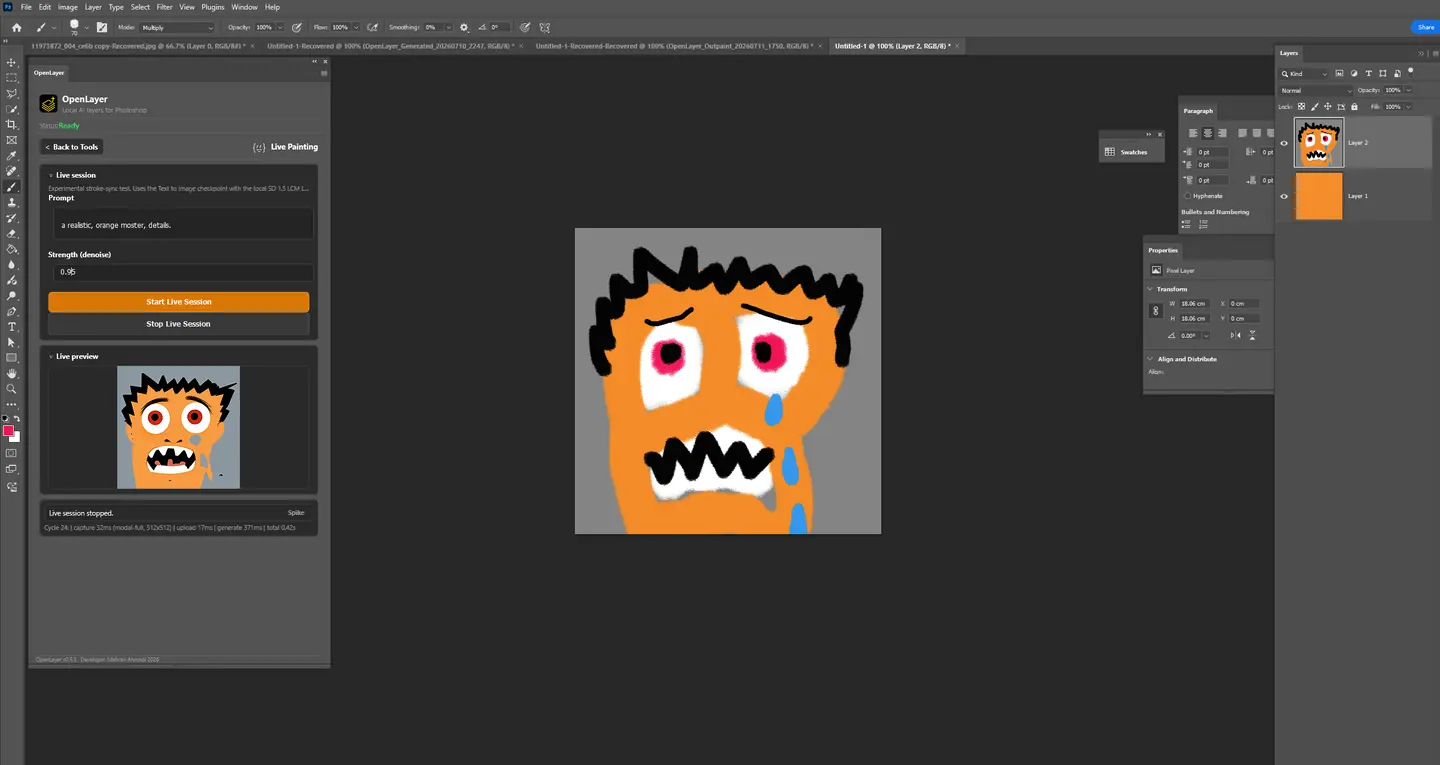
Task: Toggle lock position icon
Action: 1328,106
